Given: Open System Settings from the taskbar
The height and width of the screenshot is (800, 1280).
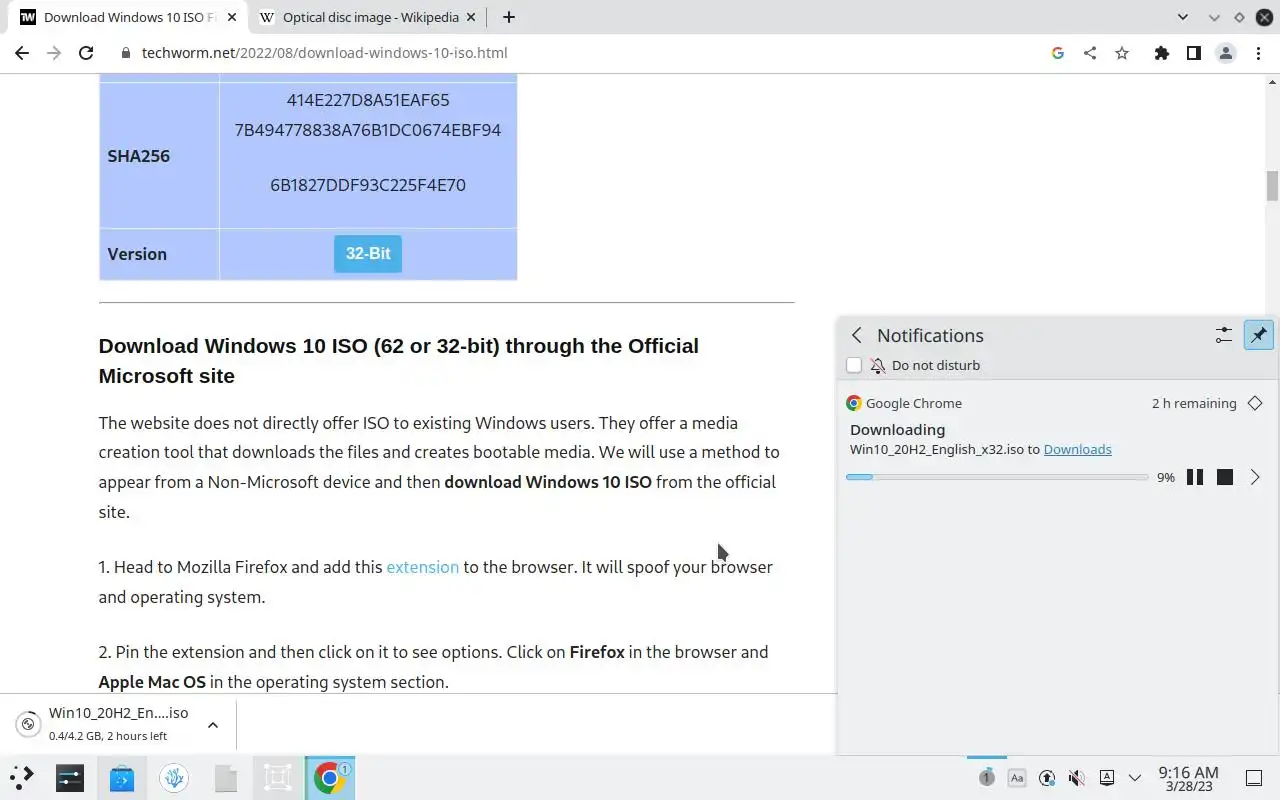Looking at the screenshot, I should (70, 777).
